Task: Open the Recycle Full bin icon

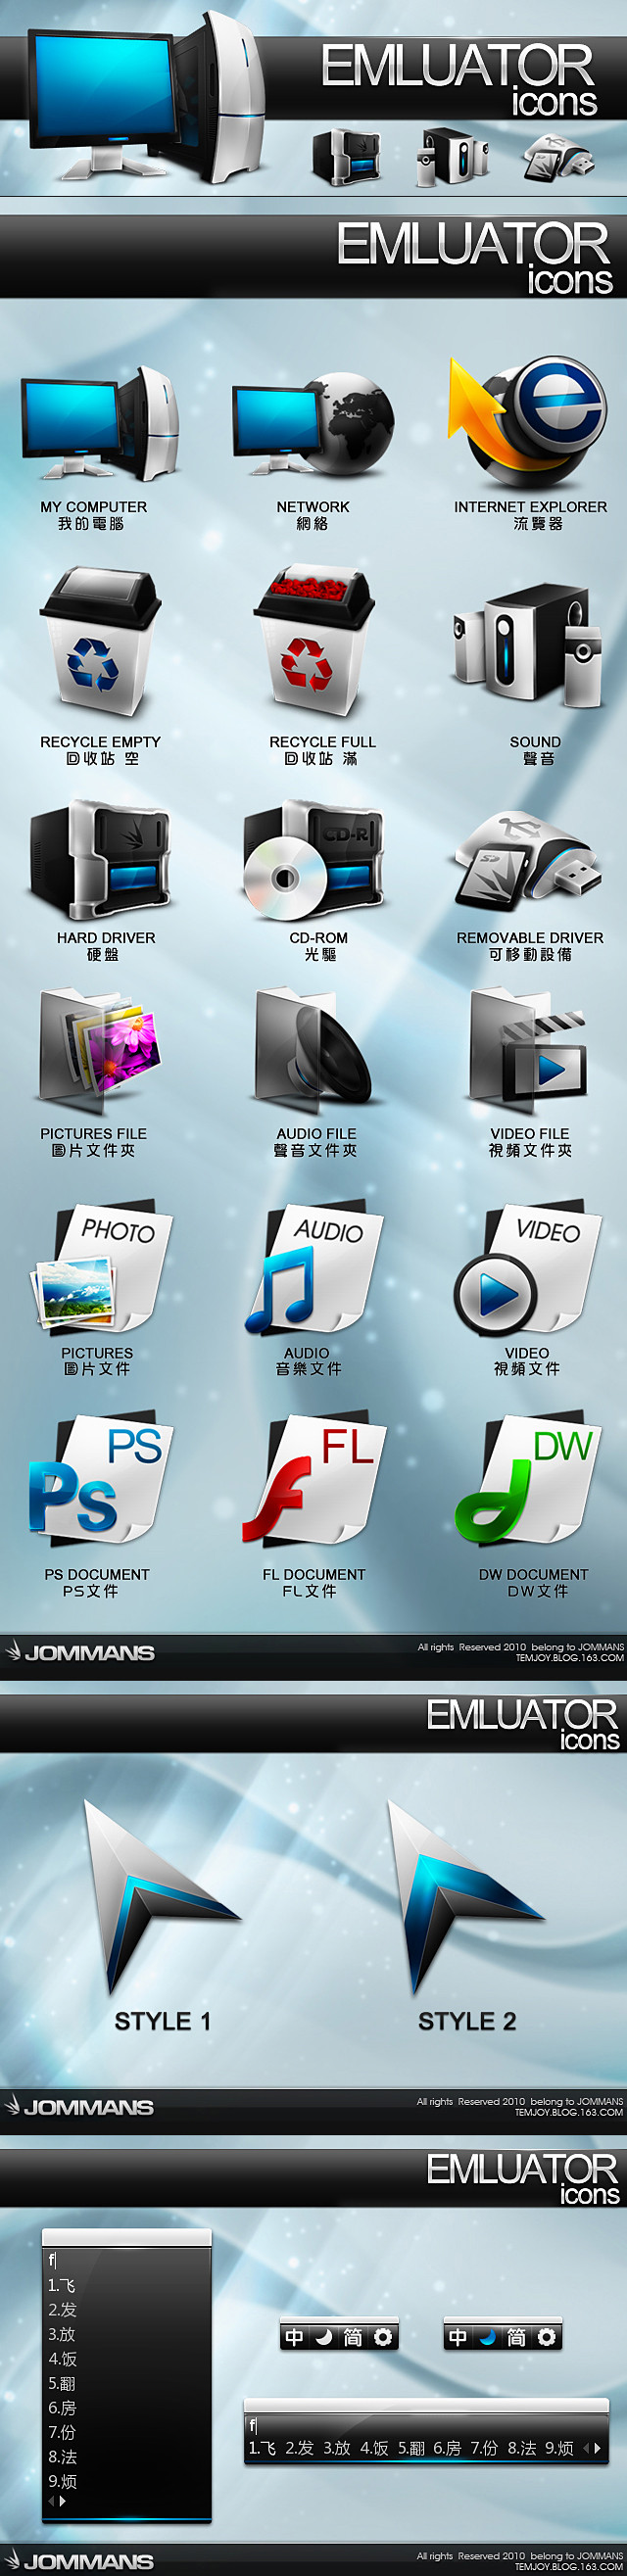Action: (314, 641)
